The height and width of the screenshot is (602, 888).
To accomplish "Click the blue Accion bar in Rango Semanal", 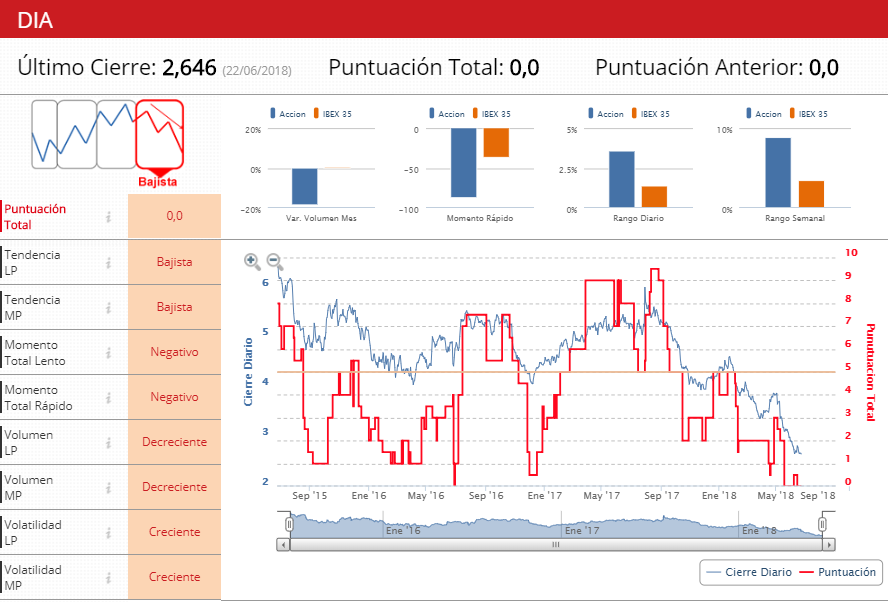I will point(778,173).
